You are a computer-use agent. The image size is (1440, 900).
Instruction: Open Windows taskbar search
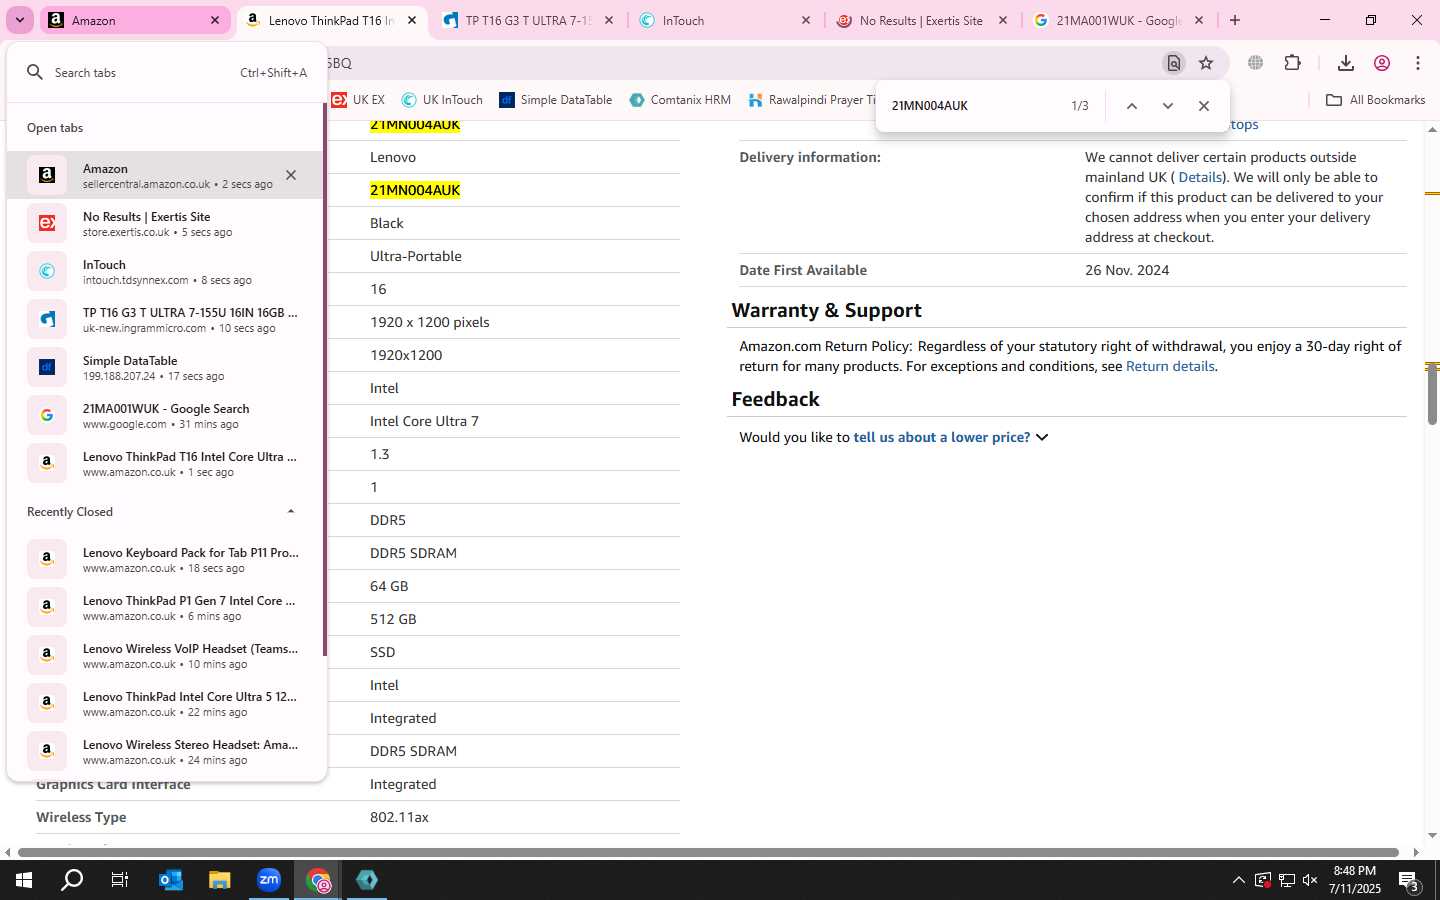click(x=72, y=880)
